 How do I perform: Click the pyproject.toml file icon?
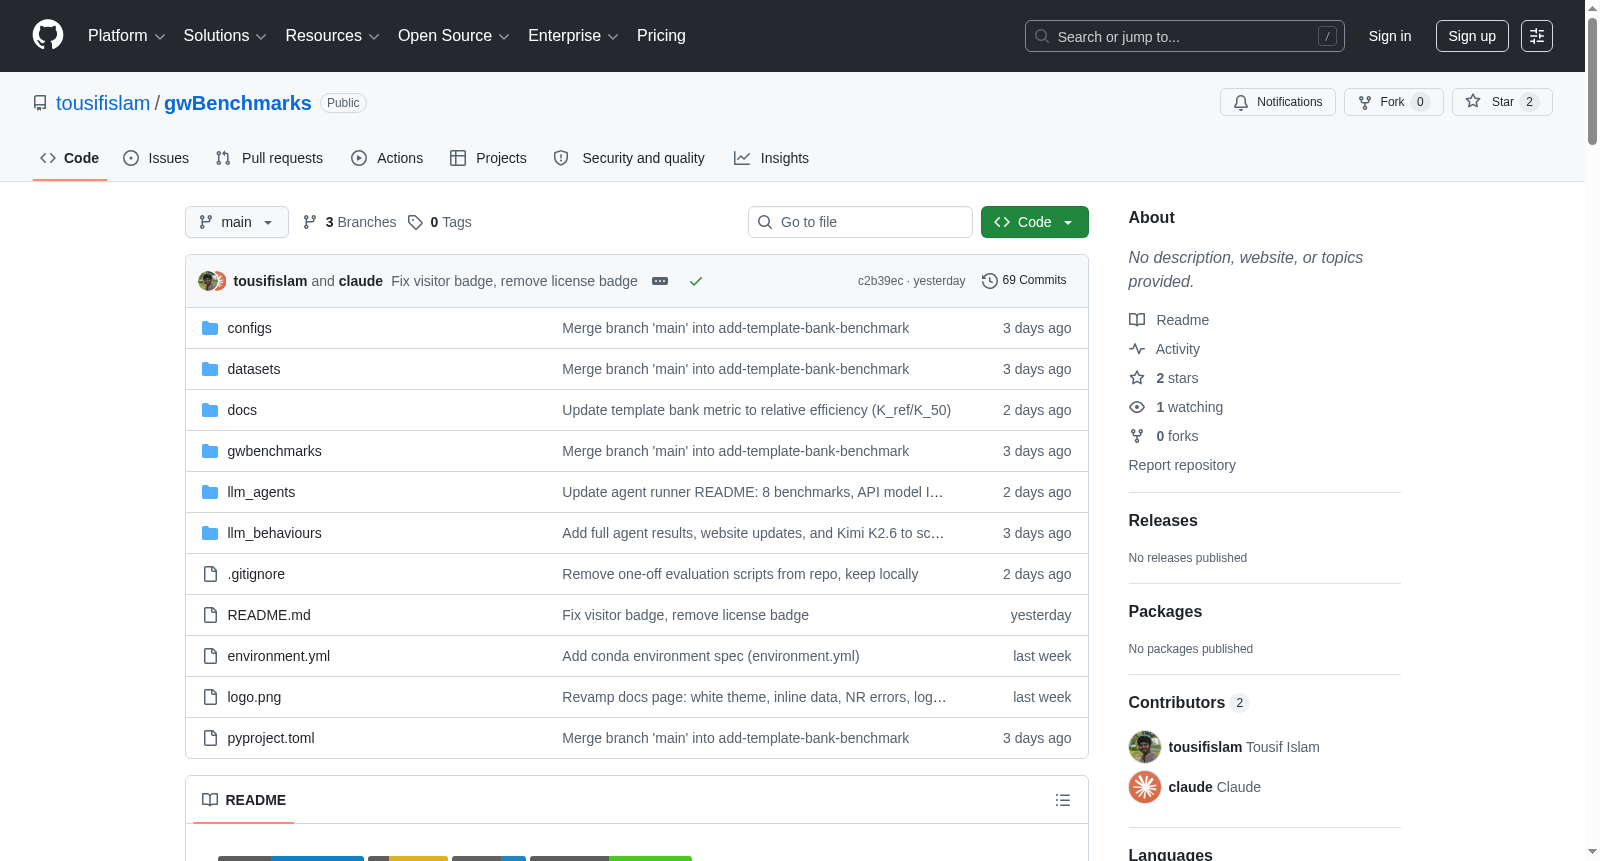pyautogui.click(x=210, y=738)
